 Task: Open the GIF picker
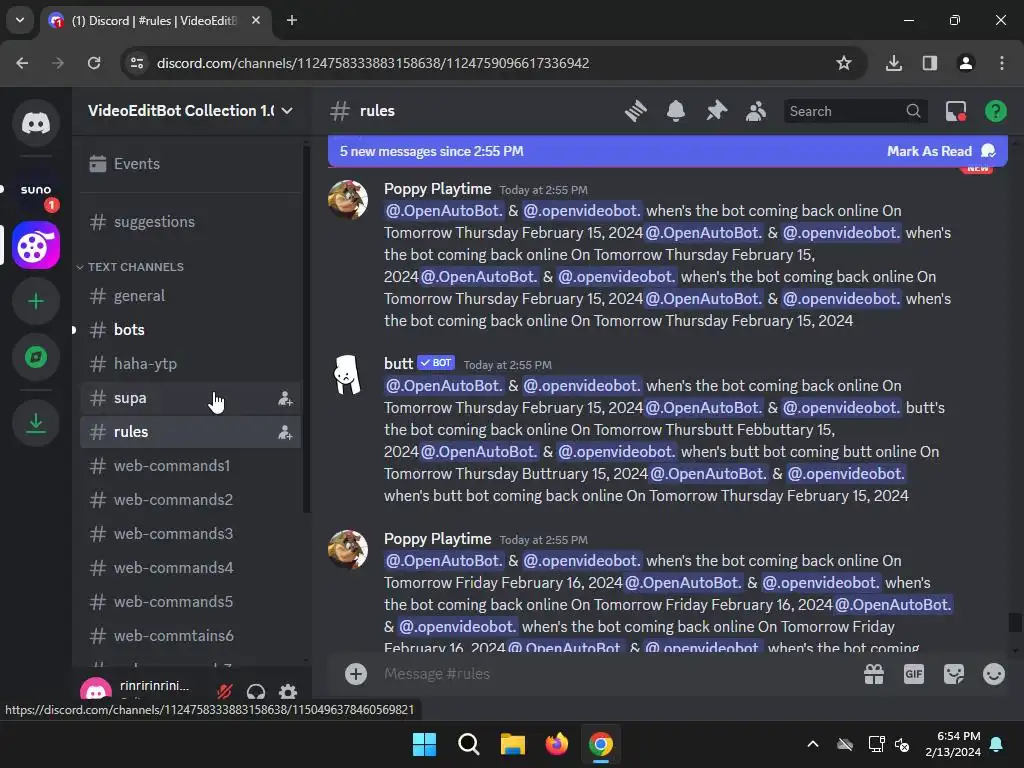[x=914, y=674]
